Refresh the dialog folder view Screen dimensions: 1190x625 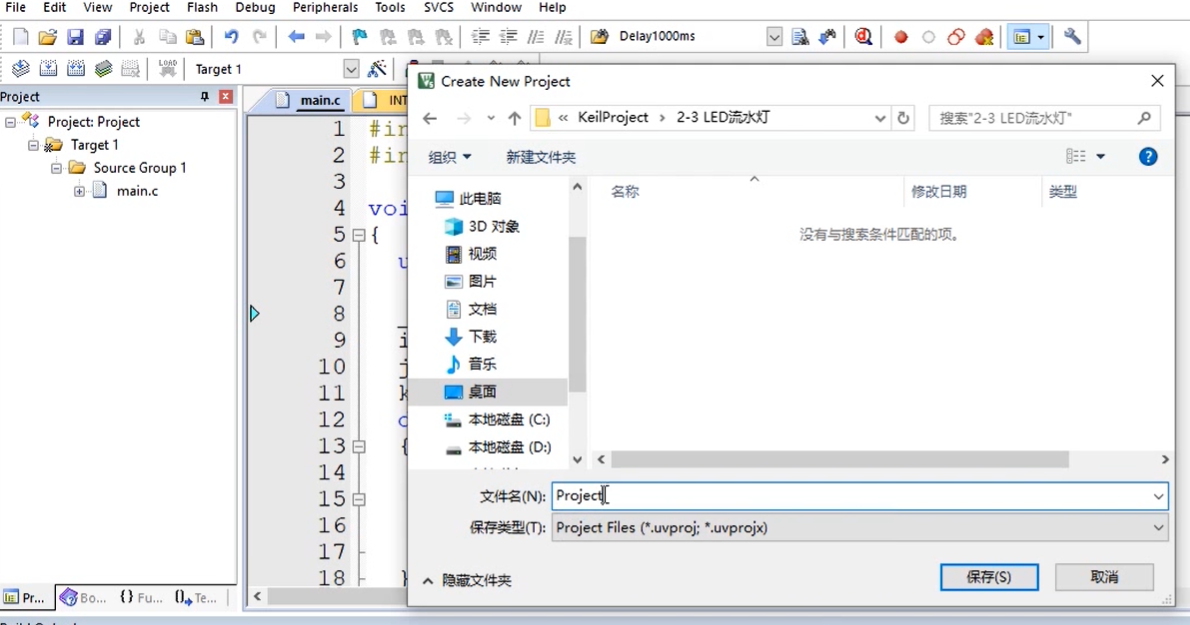pyautogui.click(x=903, y=118)
